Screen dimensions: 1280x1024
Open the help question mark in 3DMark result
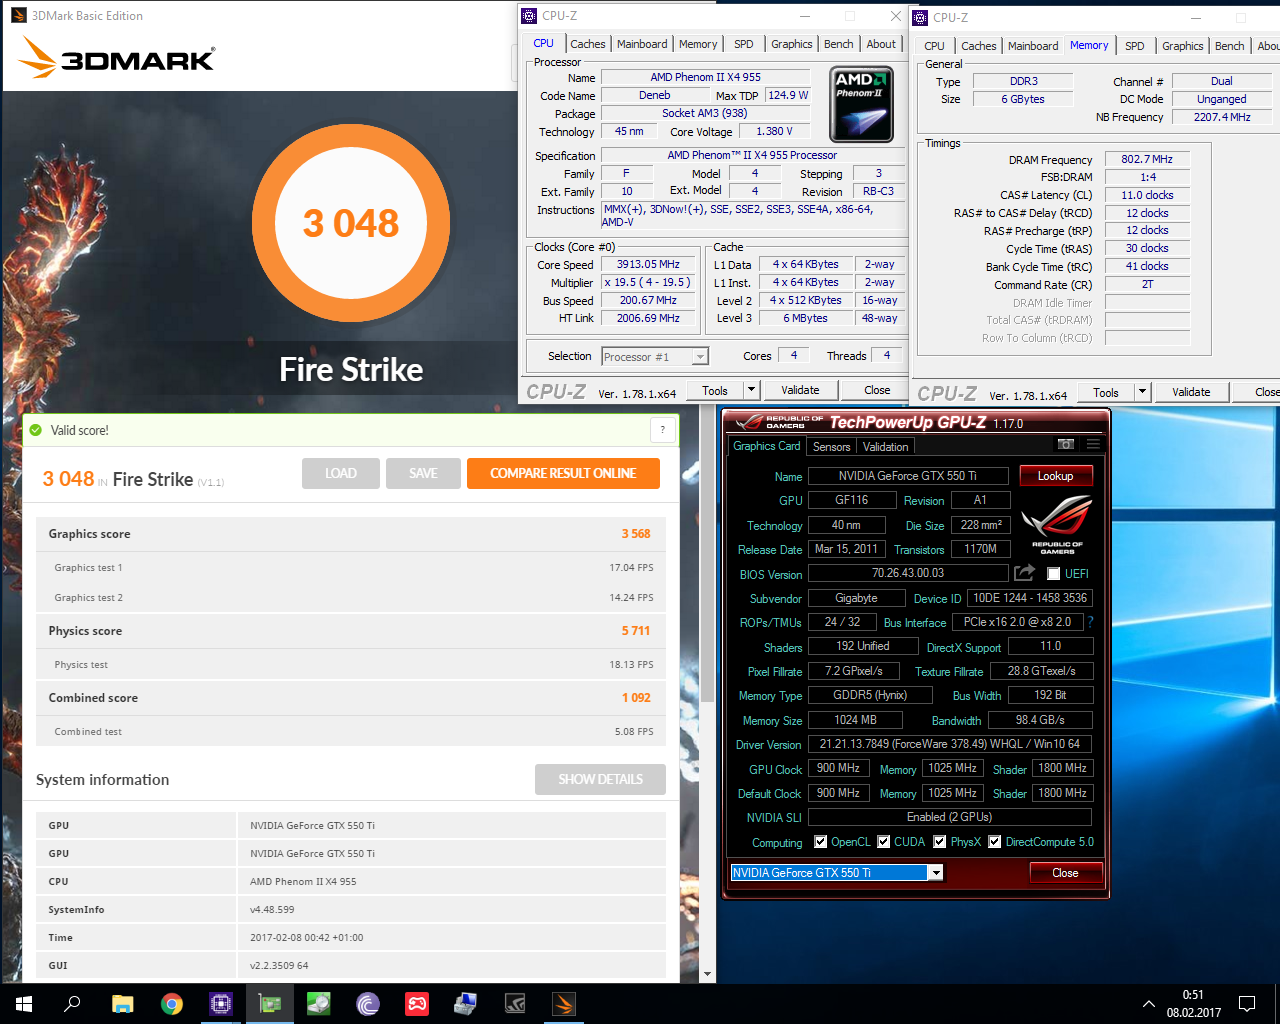(662, 430)
